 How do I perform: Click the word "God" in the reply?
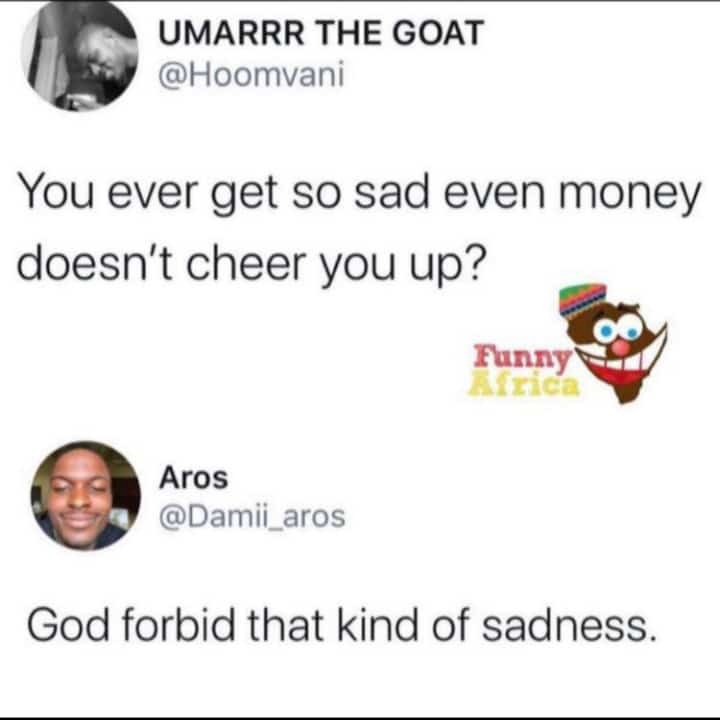[68, 625]
